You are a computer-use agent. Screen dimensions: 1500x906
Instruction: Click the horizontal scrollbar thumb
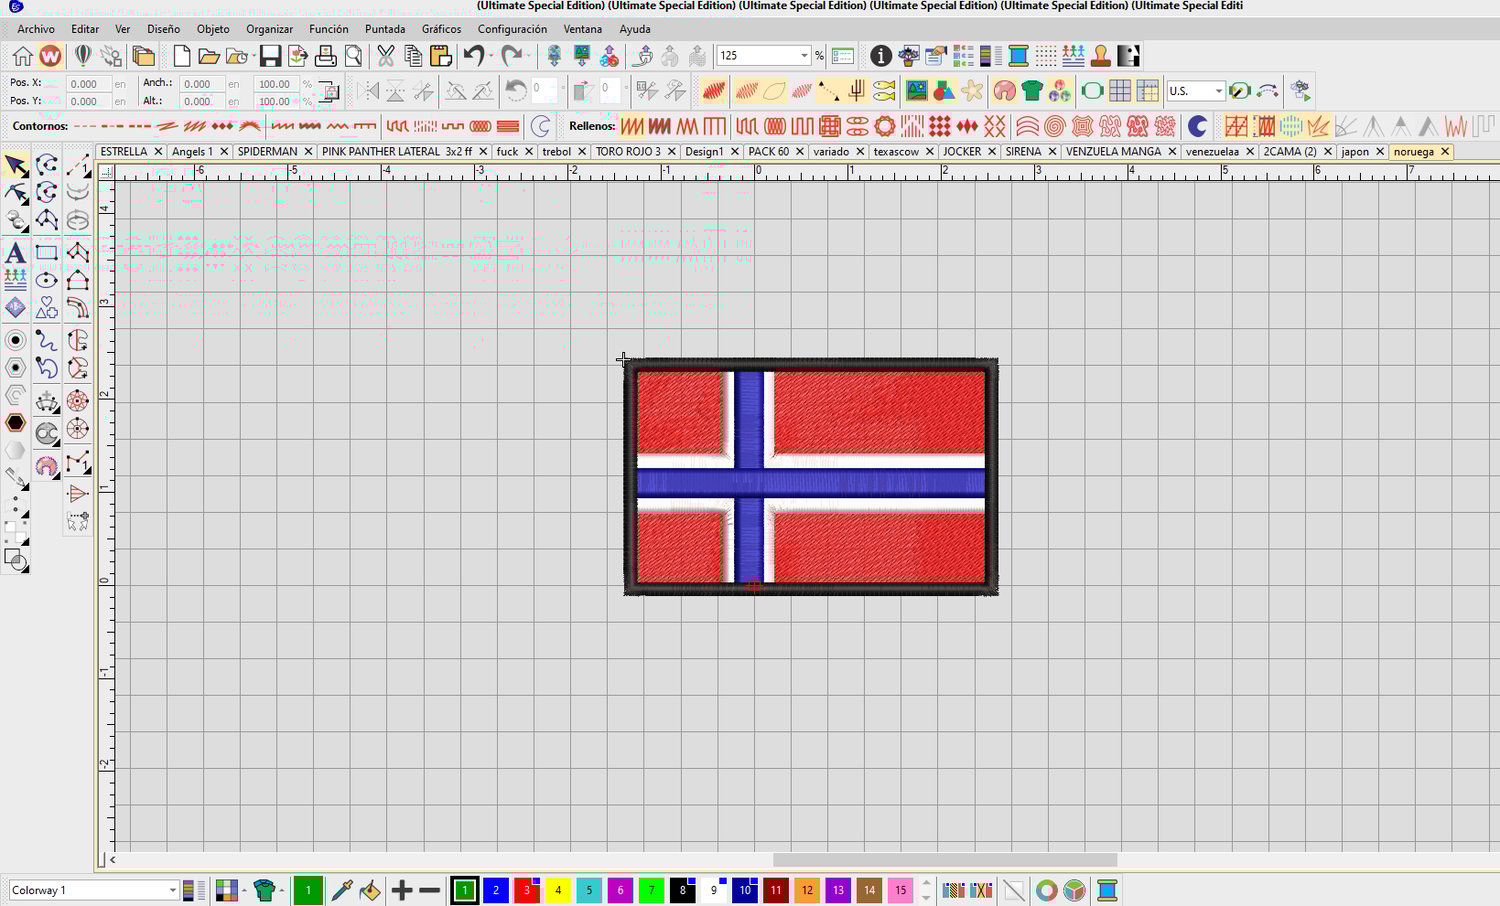(x=945, y=860)
